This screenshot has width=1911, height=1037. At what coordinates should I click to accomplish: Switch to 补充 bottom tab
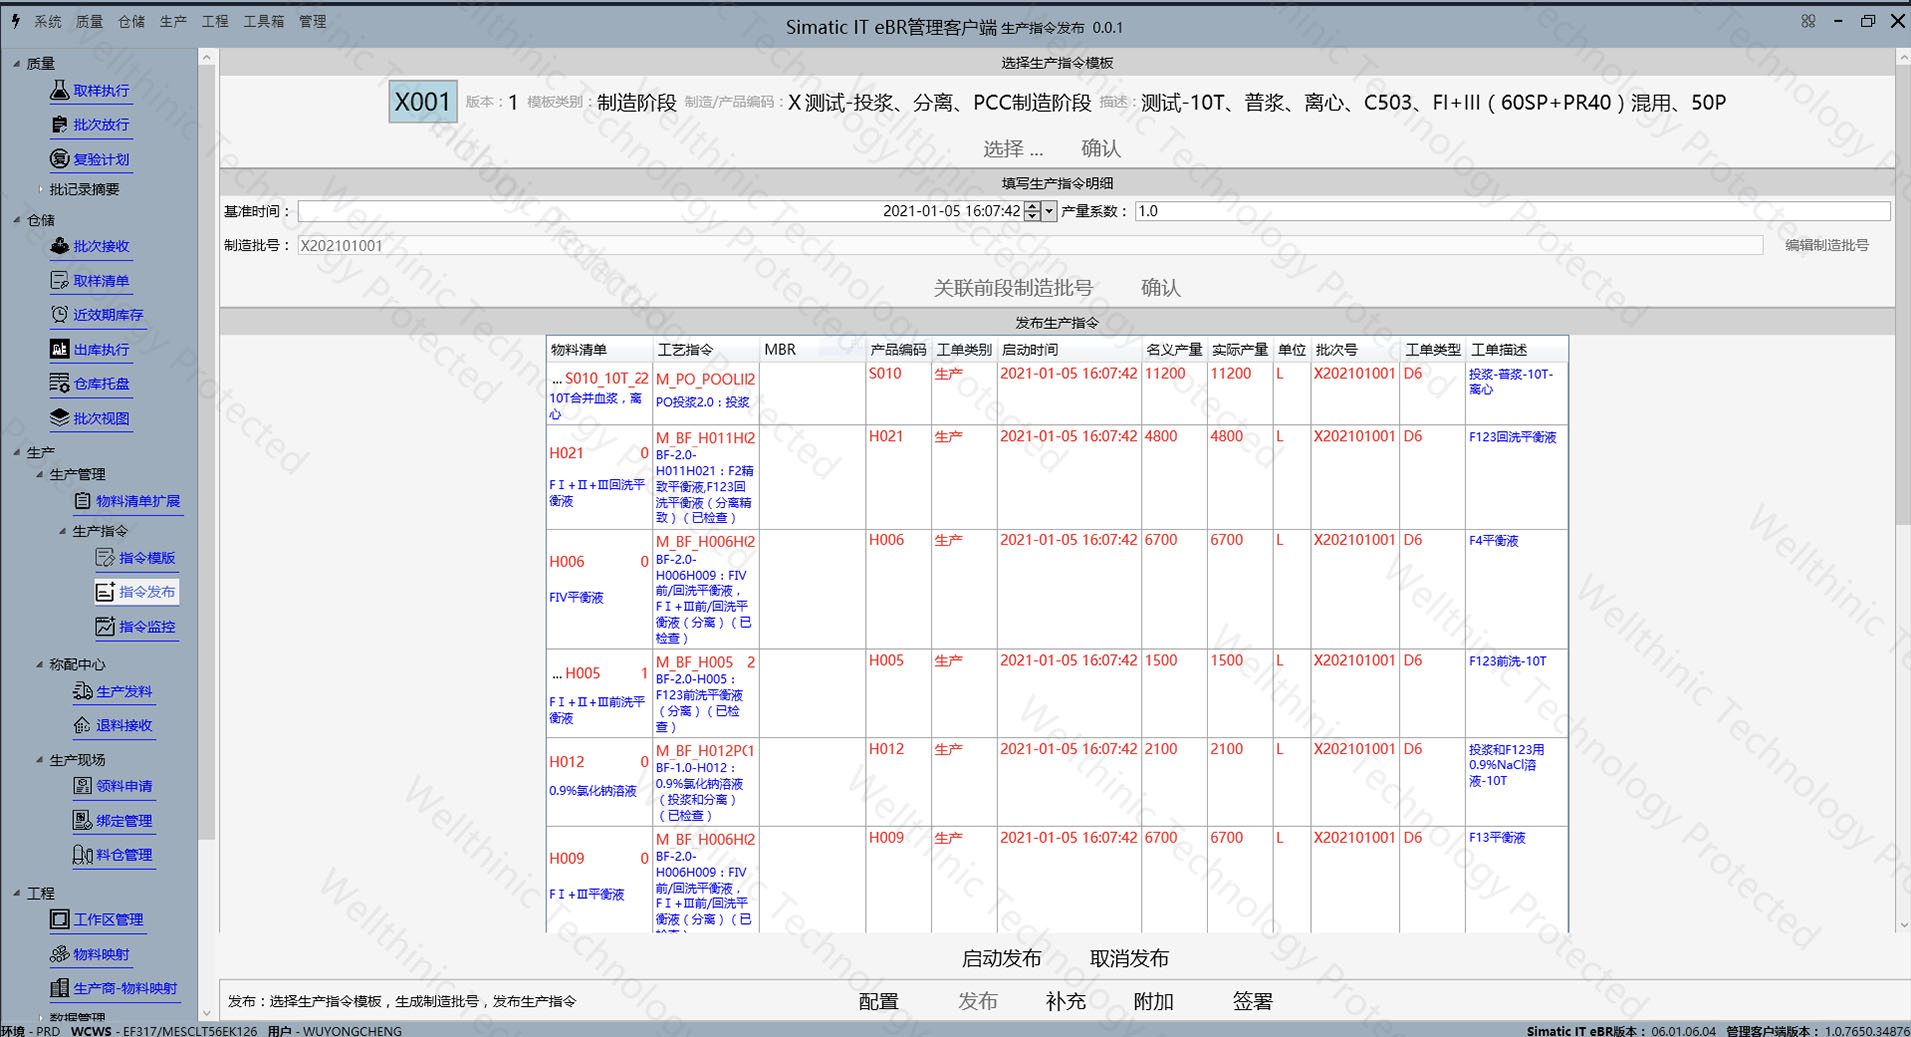click(1066, 1001)
